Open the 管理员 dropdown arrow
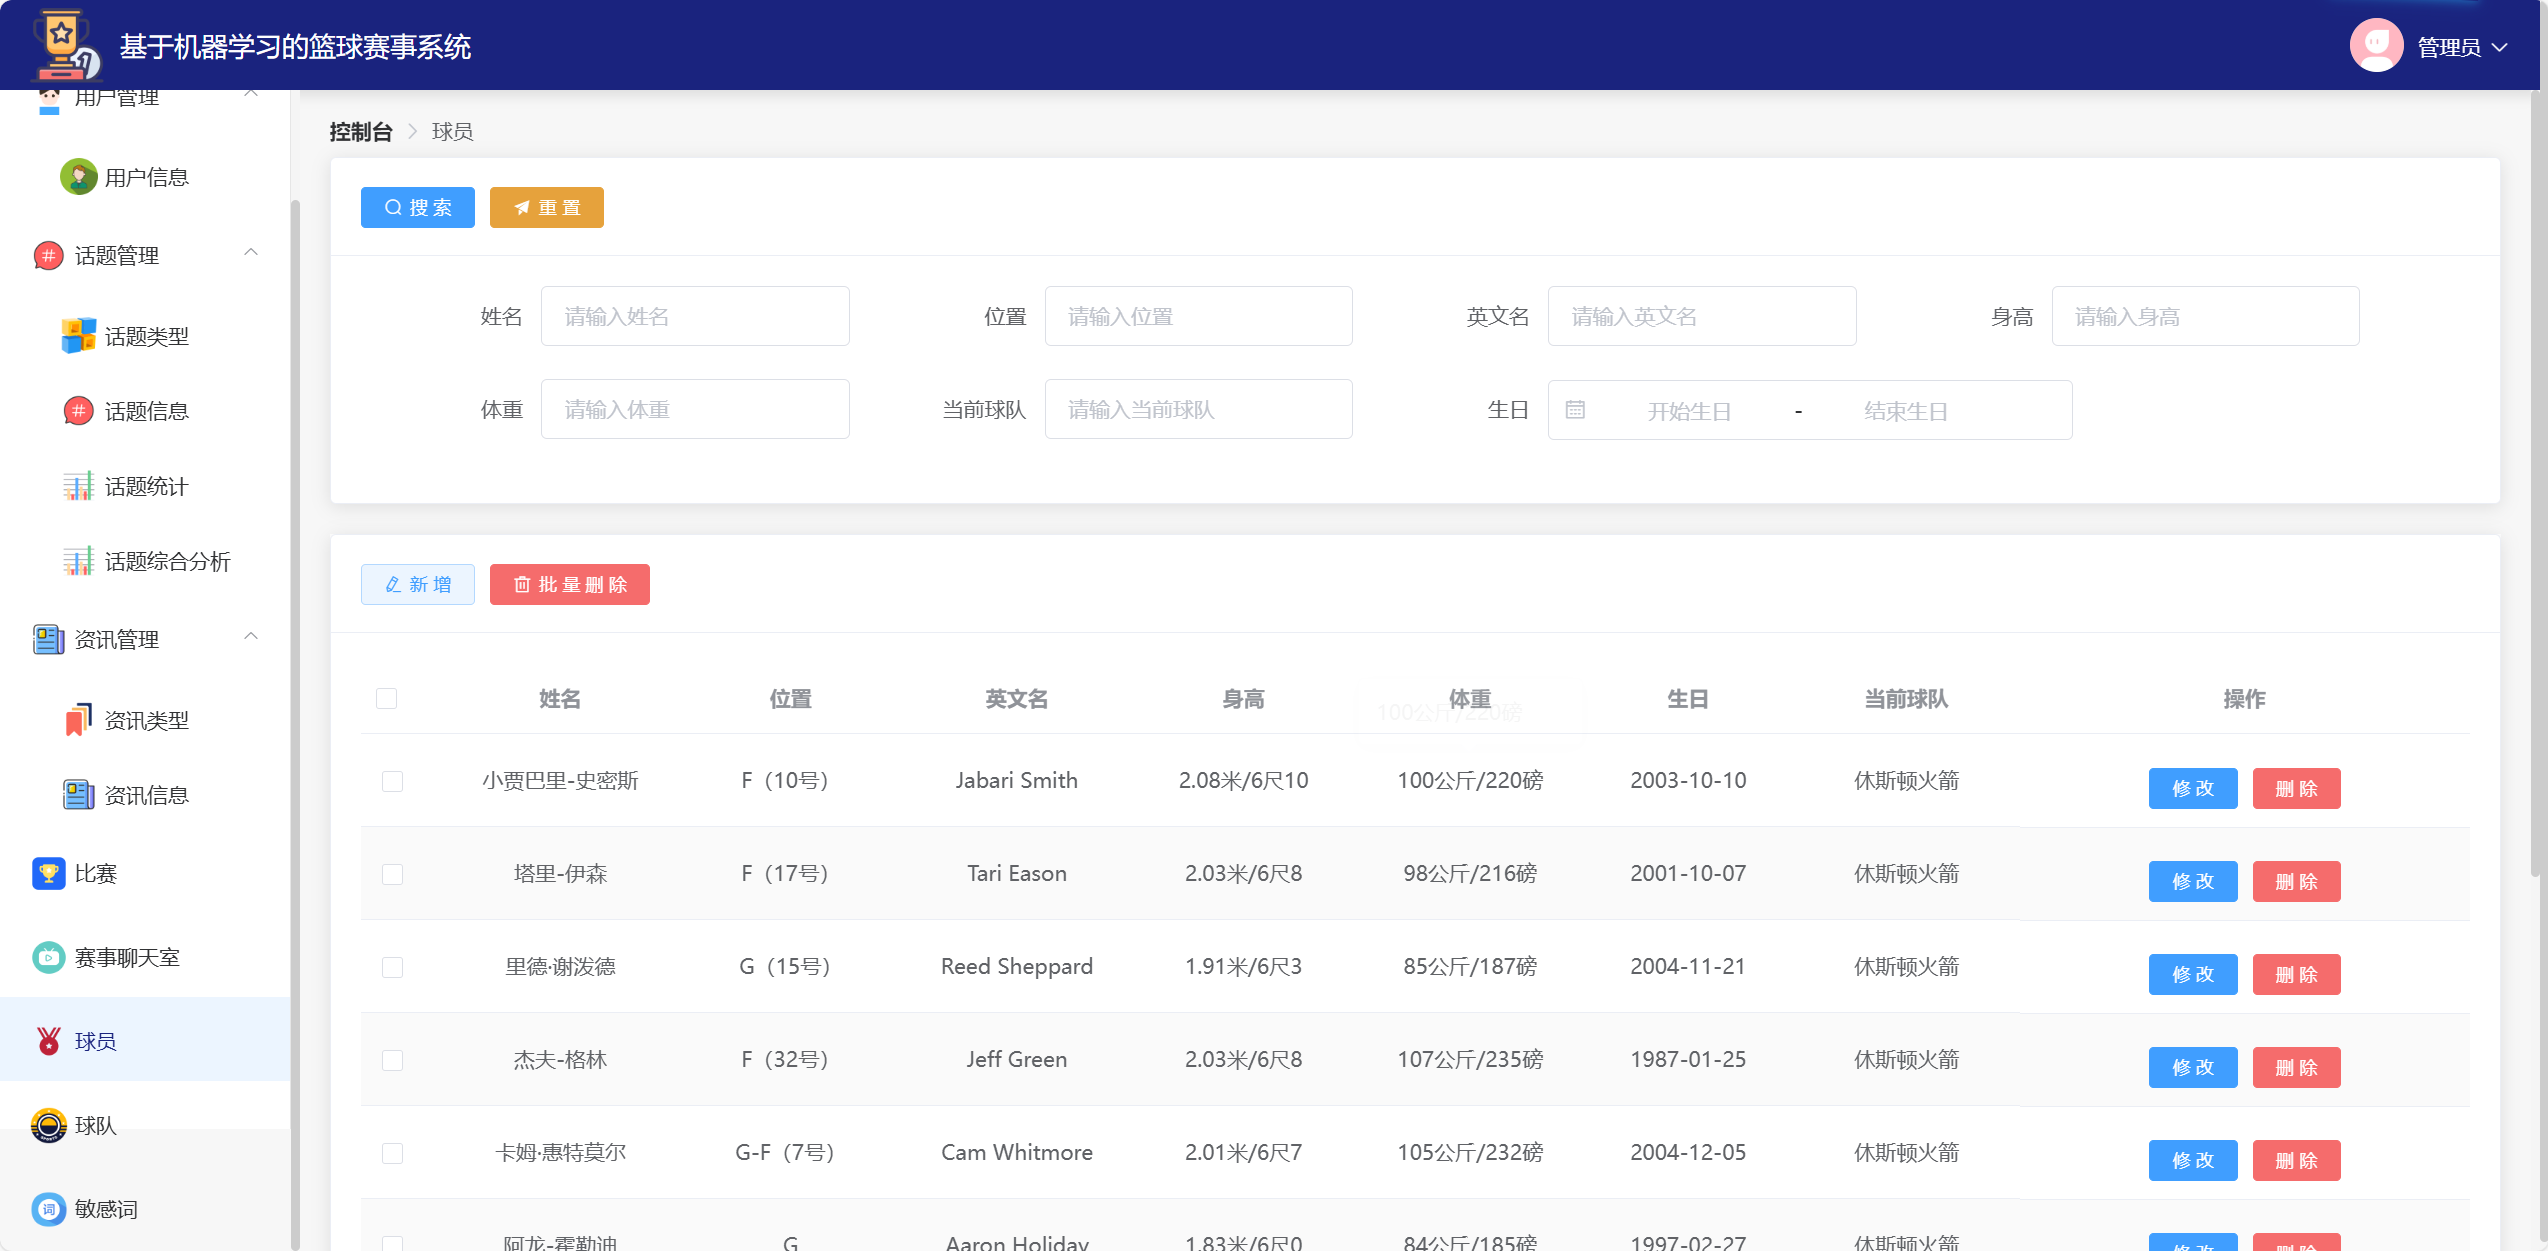Screen dimensions: 2548x1251 [2500, 47]
